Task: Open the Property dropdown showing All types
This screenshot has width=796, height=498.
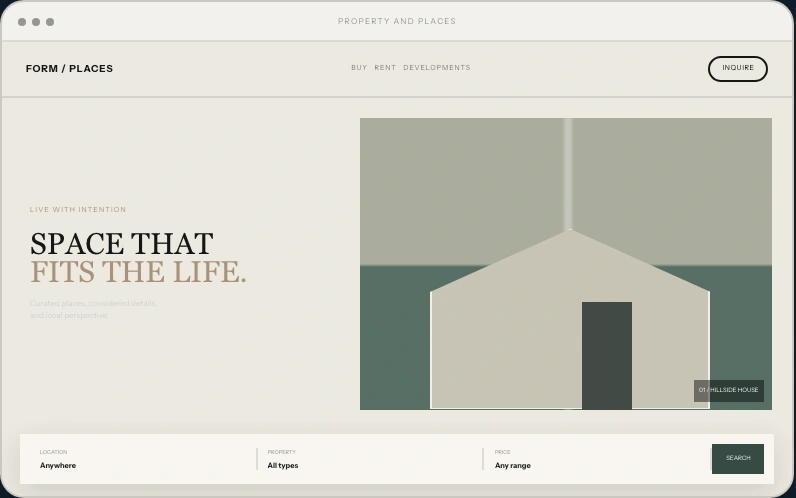Action: pyautogui.click(x=370, y=459)
